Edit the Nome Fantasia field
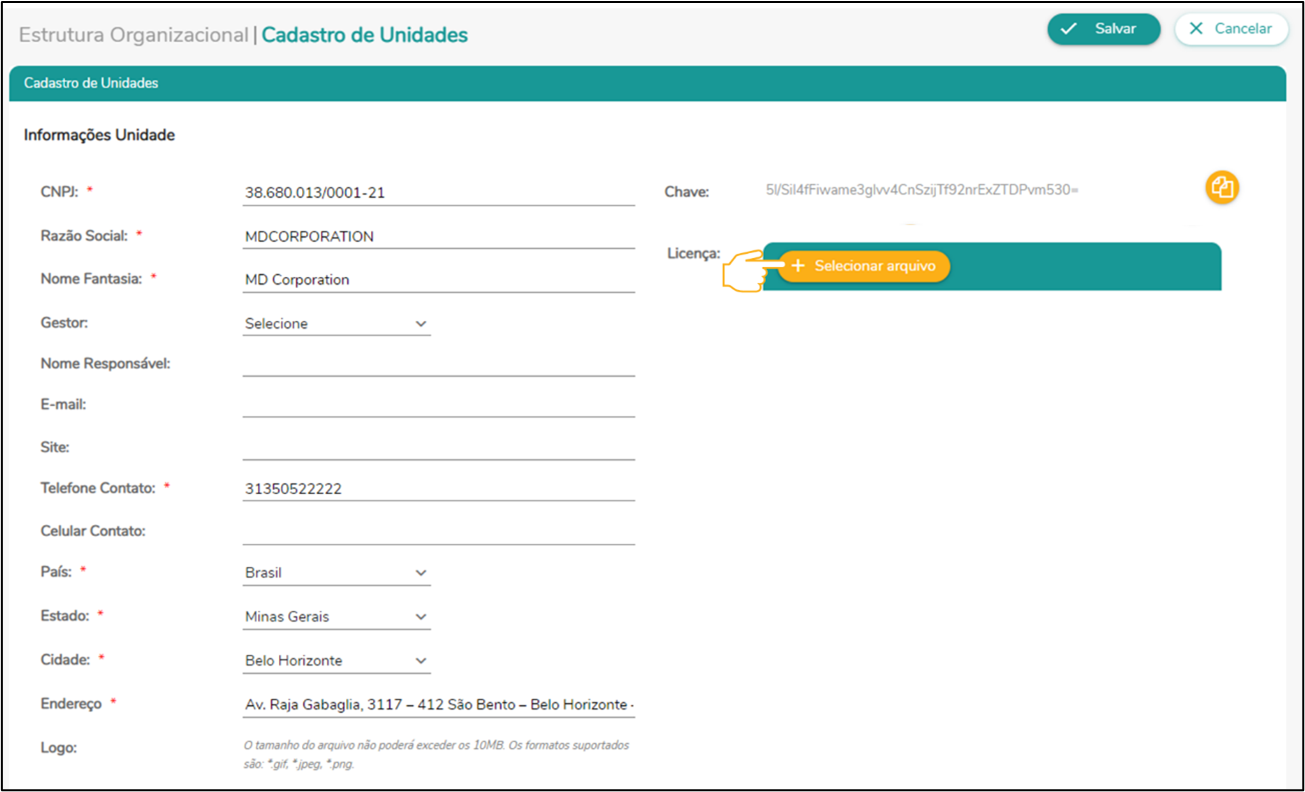 (439, 280)
